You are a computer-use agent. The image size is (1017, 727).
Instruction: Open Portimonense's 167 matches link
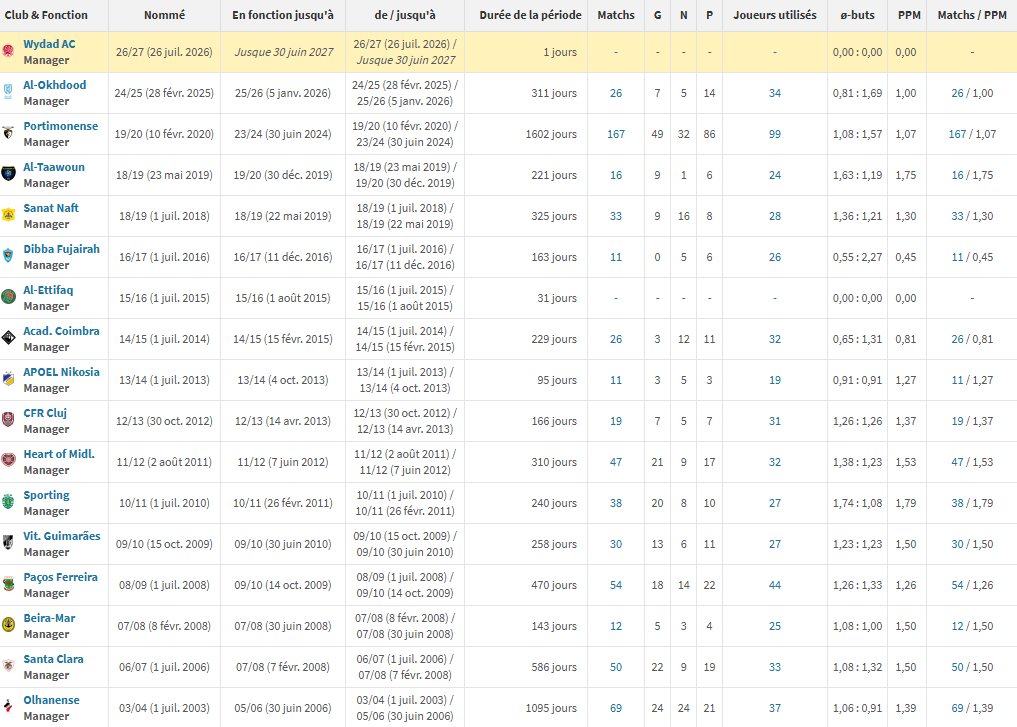[616, 134]
